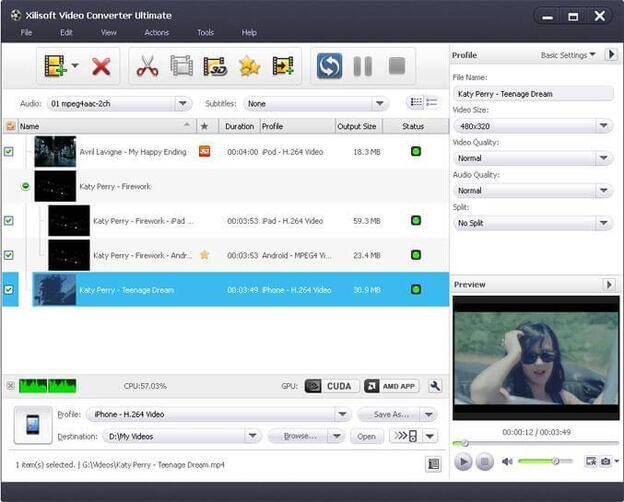This screenshot has width=624, height=502.
Task: Click the CUDA GPU acceleration button
Action: coord(332,386)
